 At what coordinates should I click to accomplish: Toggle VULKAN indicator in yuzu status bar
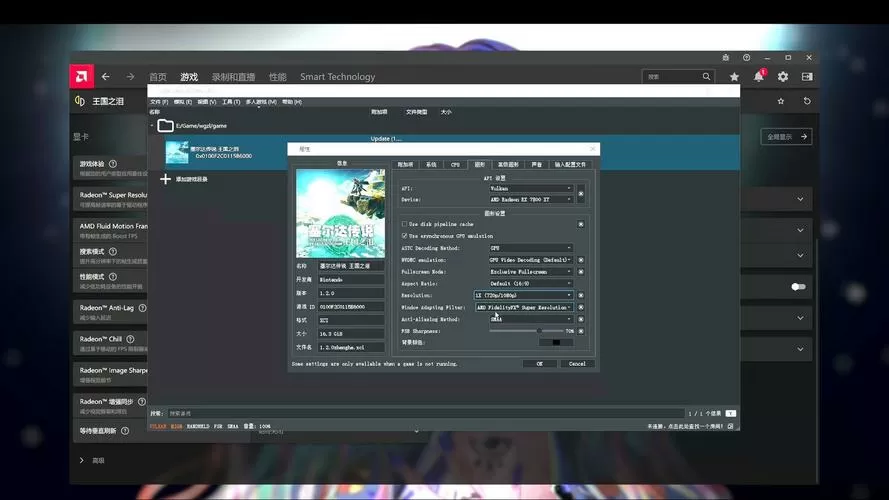click(158, 426)
